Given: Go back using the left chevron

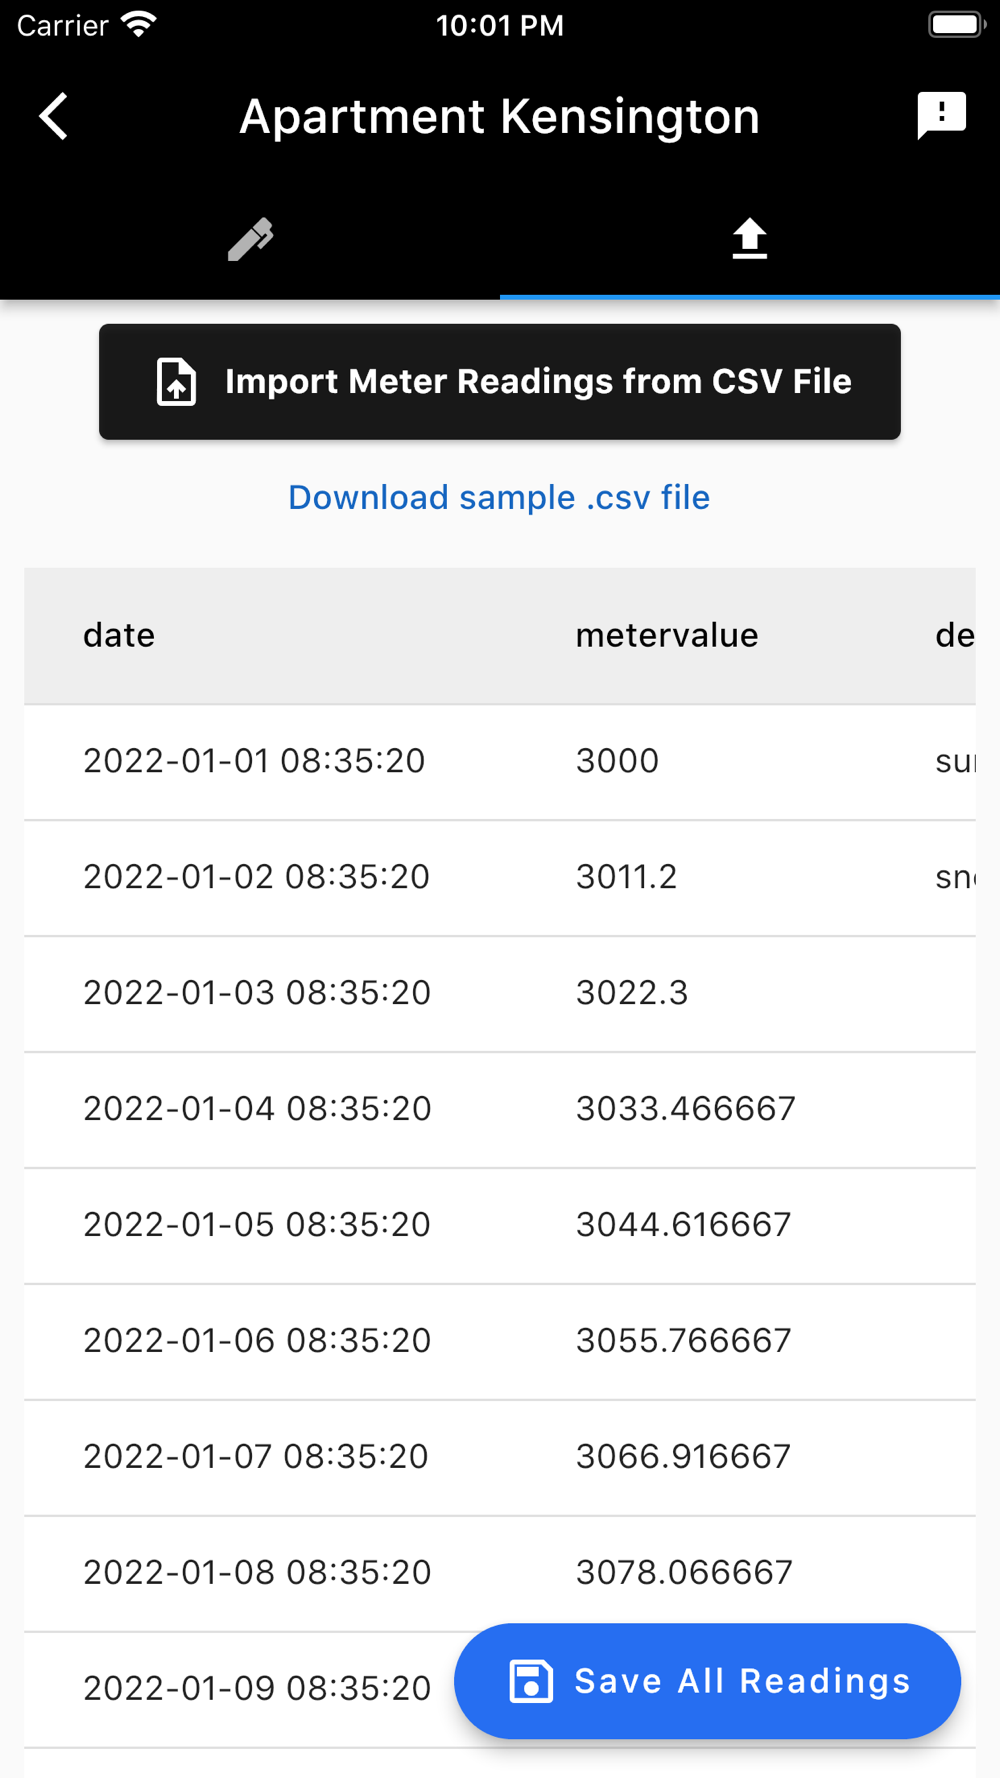Looking at the screenshot, I should click(x=54, y=117).
